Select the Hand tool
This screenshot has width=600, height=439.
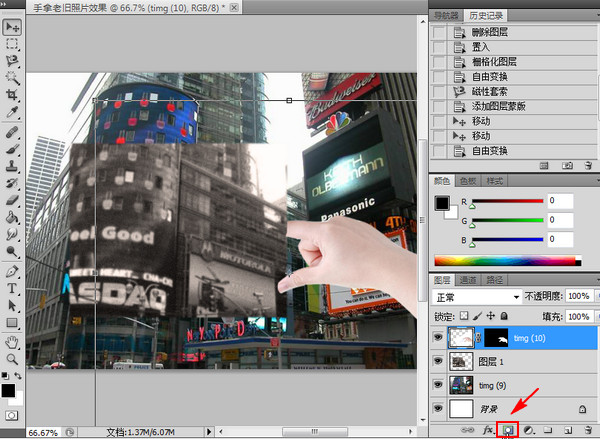click(12, 342)
